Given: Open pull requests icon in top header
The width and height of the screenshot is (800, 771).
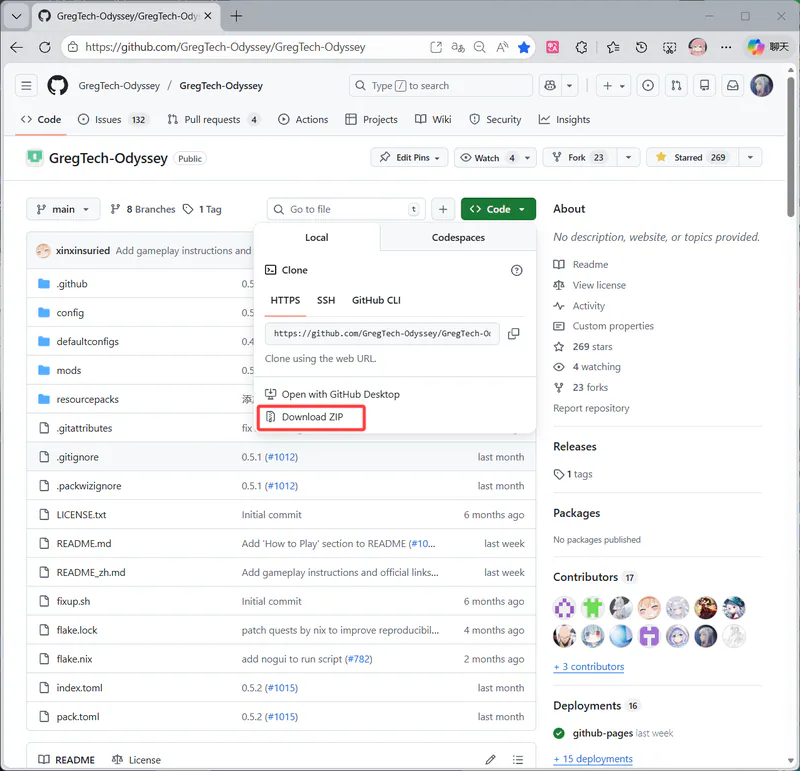Looking at the screenshot, I should [x=676, y=86].
